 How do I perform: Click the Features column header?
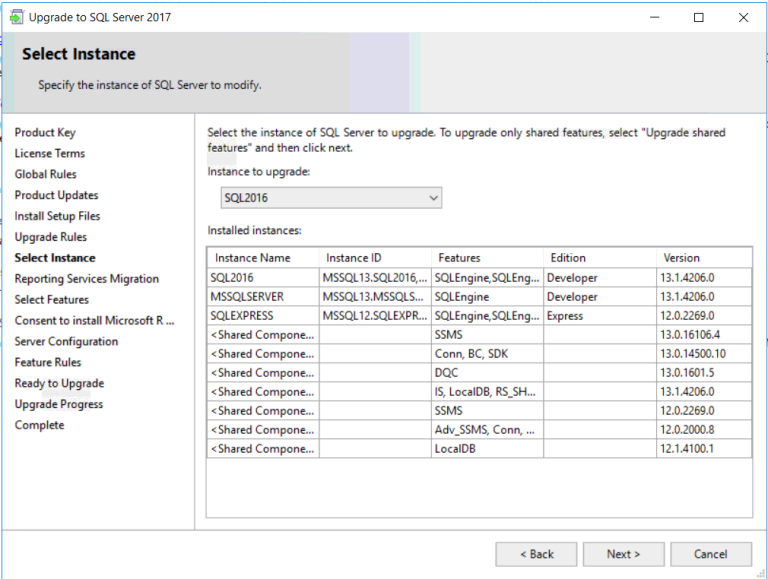486,258
